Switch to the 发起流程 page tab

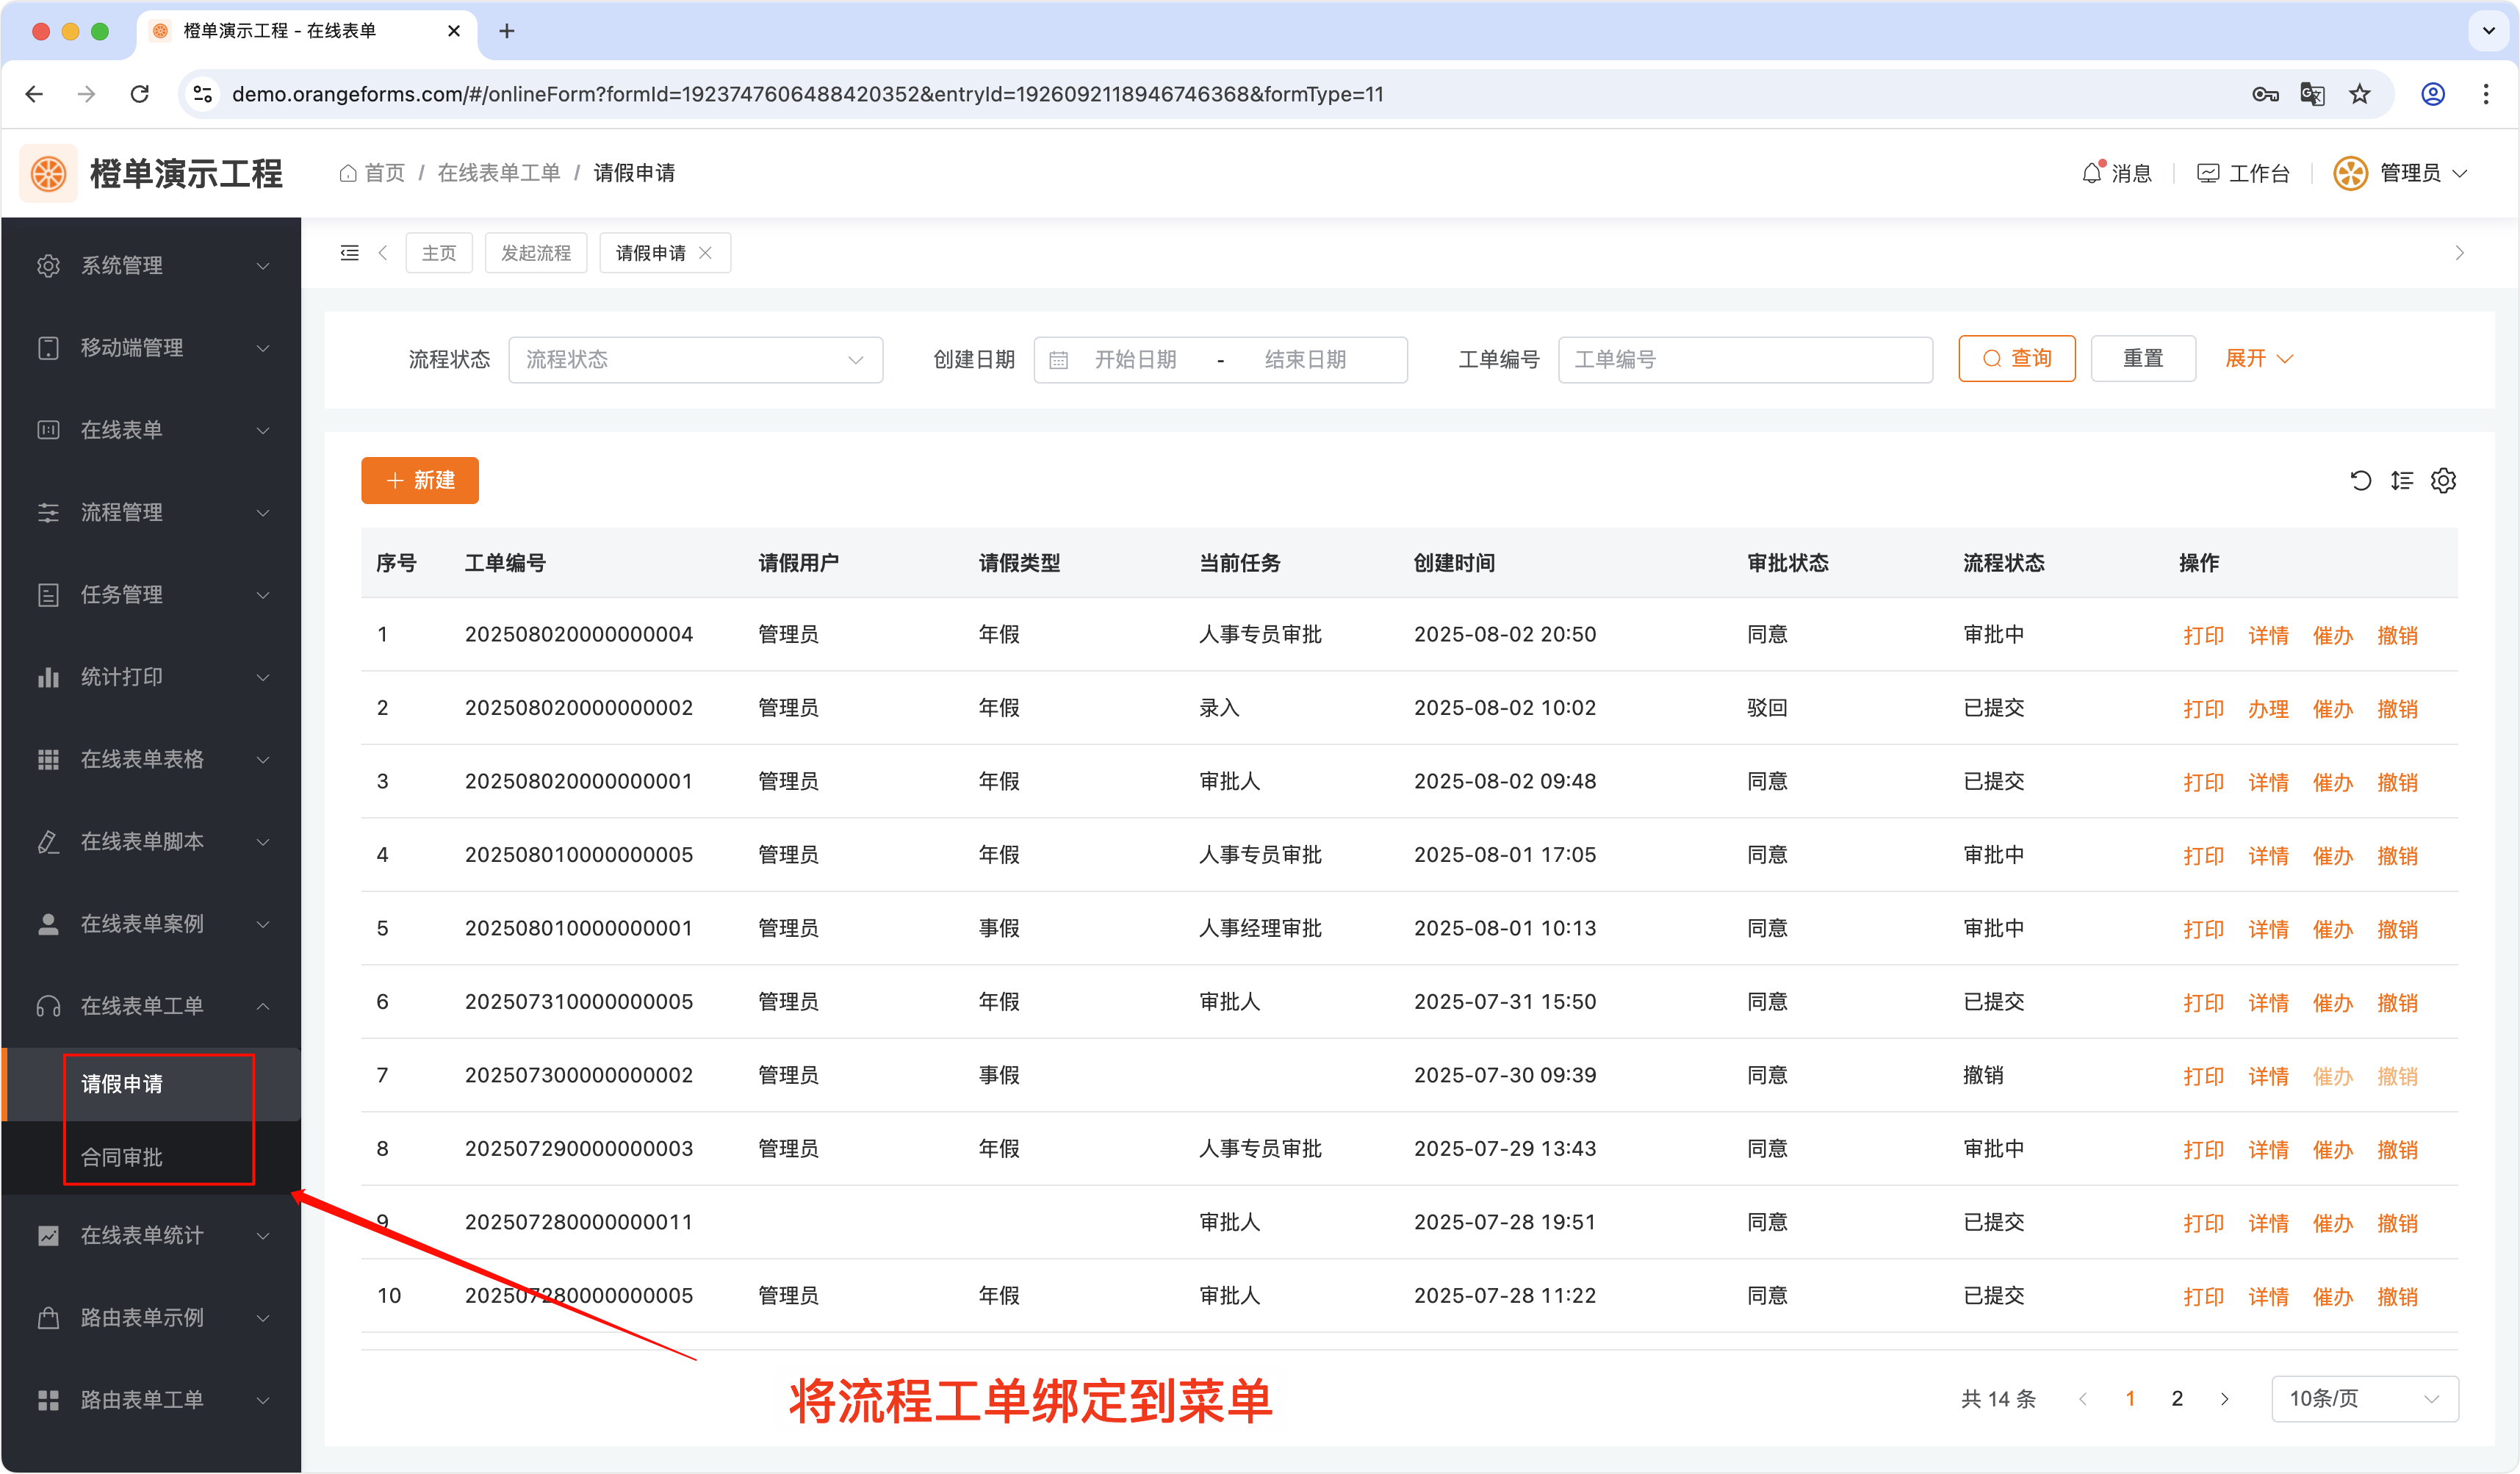tap(536, 253)
